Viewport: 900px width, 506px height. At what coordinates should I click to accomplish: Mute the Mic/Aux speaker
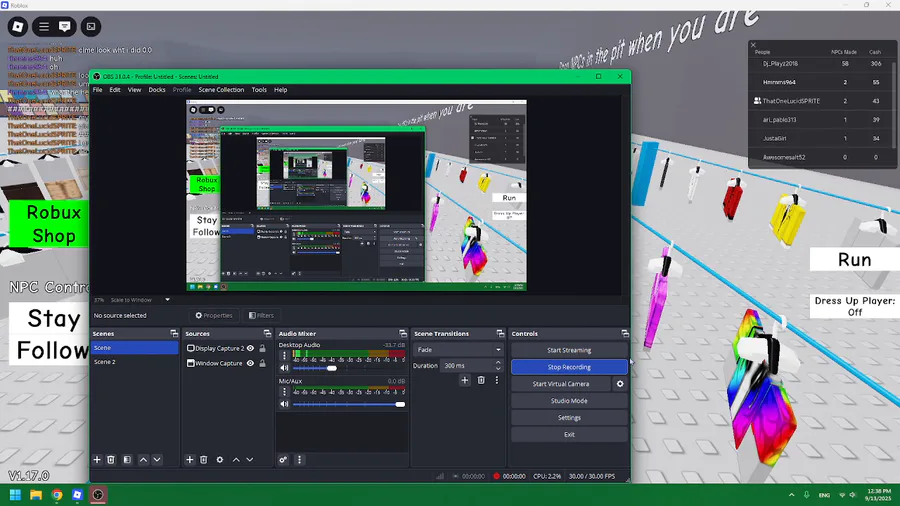(284, 404)
